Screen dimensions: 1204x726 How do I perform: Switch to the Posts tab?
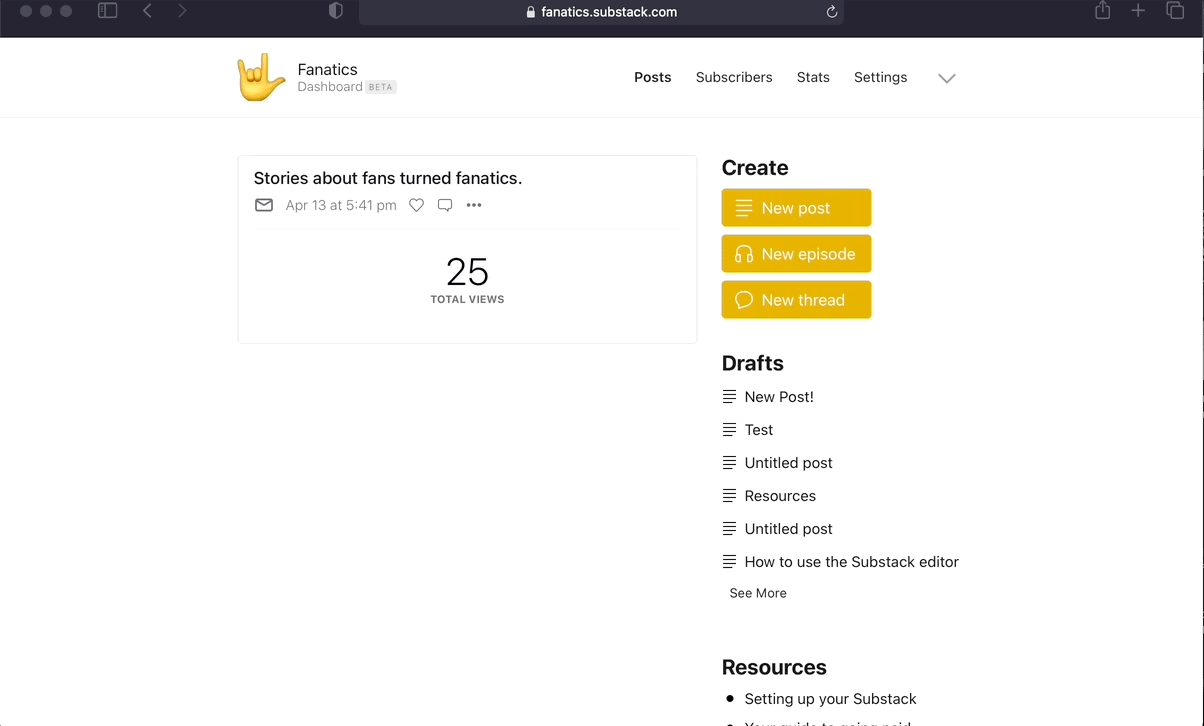653,77
